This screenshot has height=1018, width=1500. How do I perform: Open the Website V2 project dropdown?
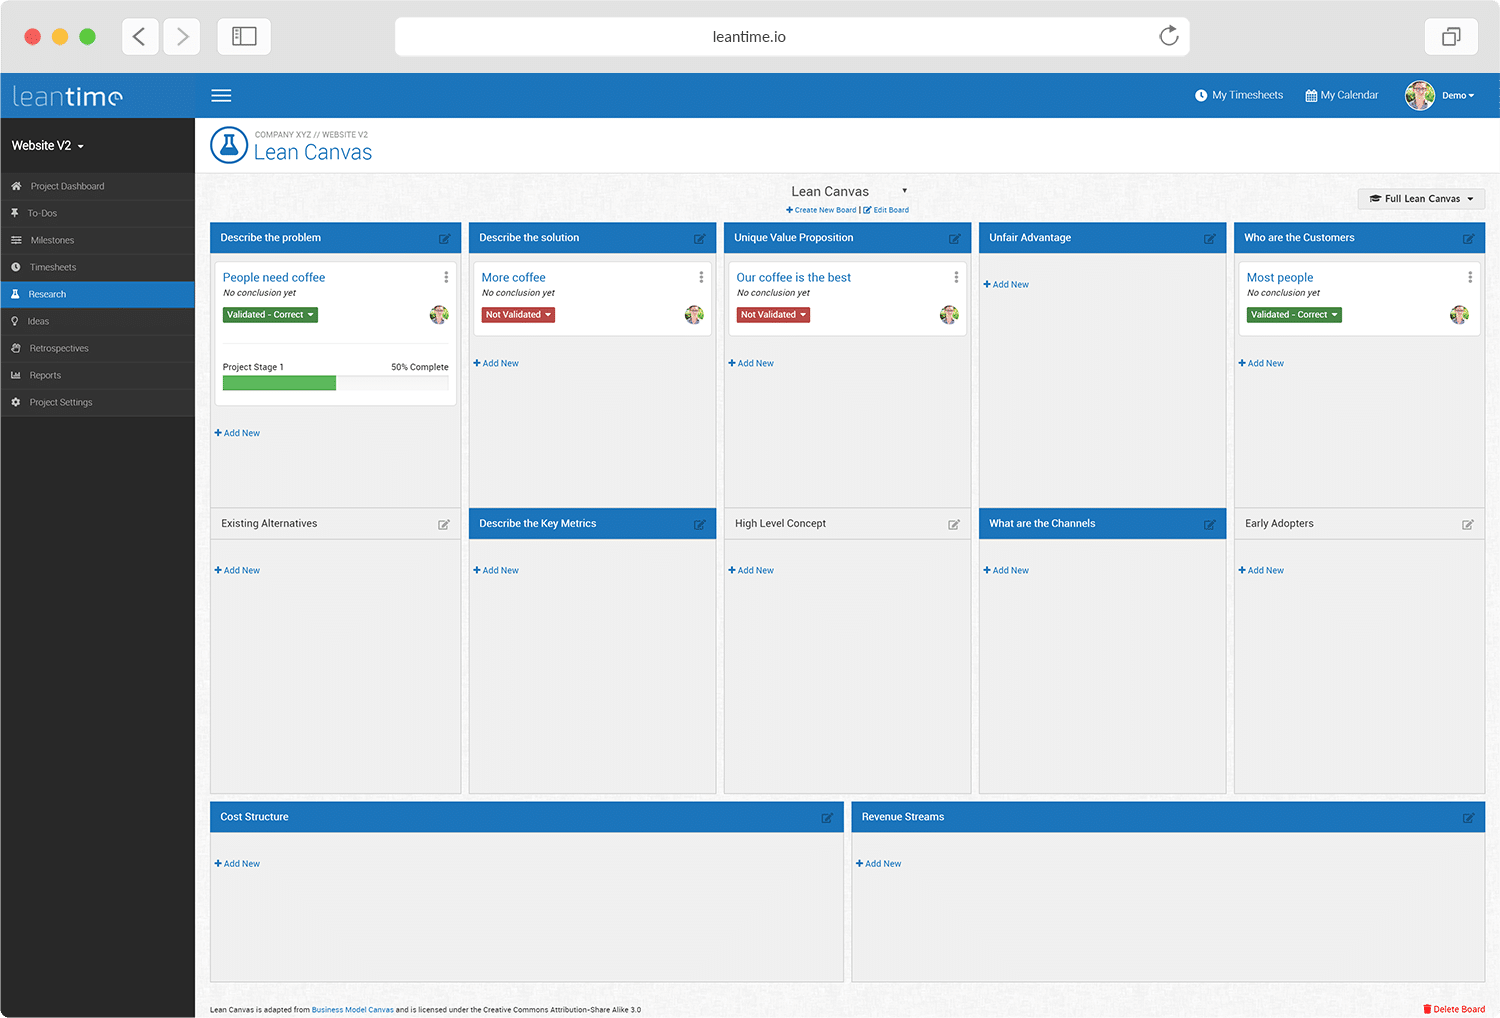[x=48, y=146]
